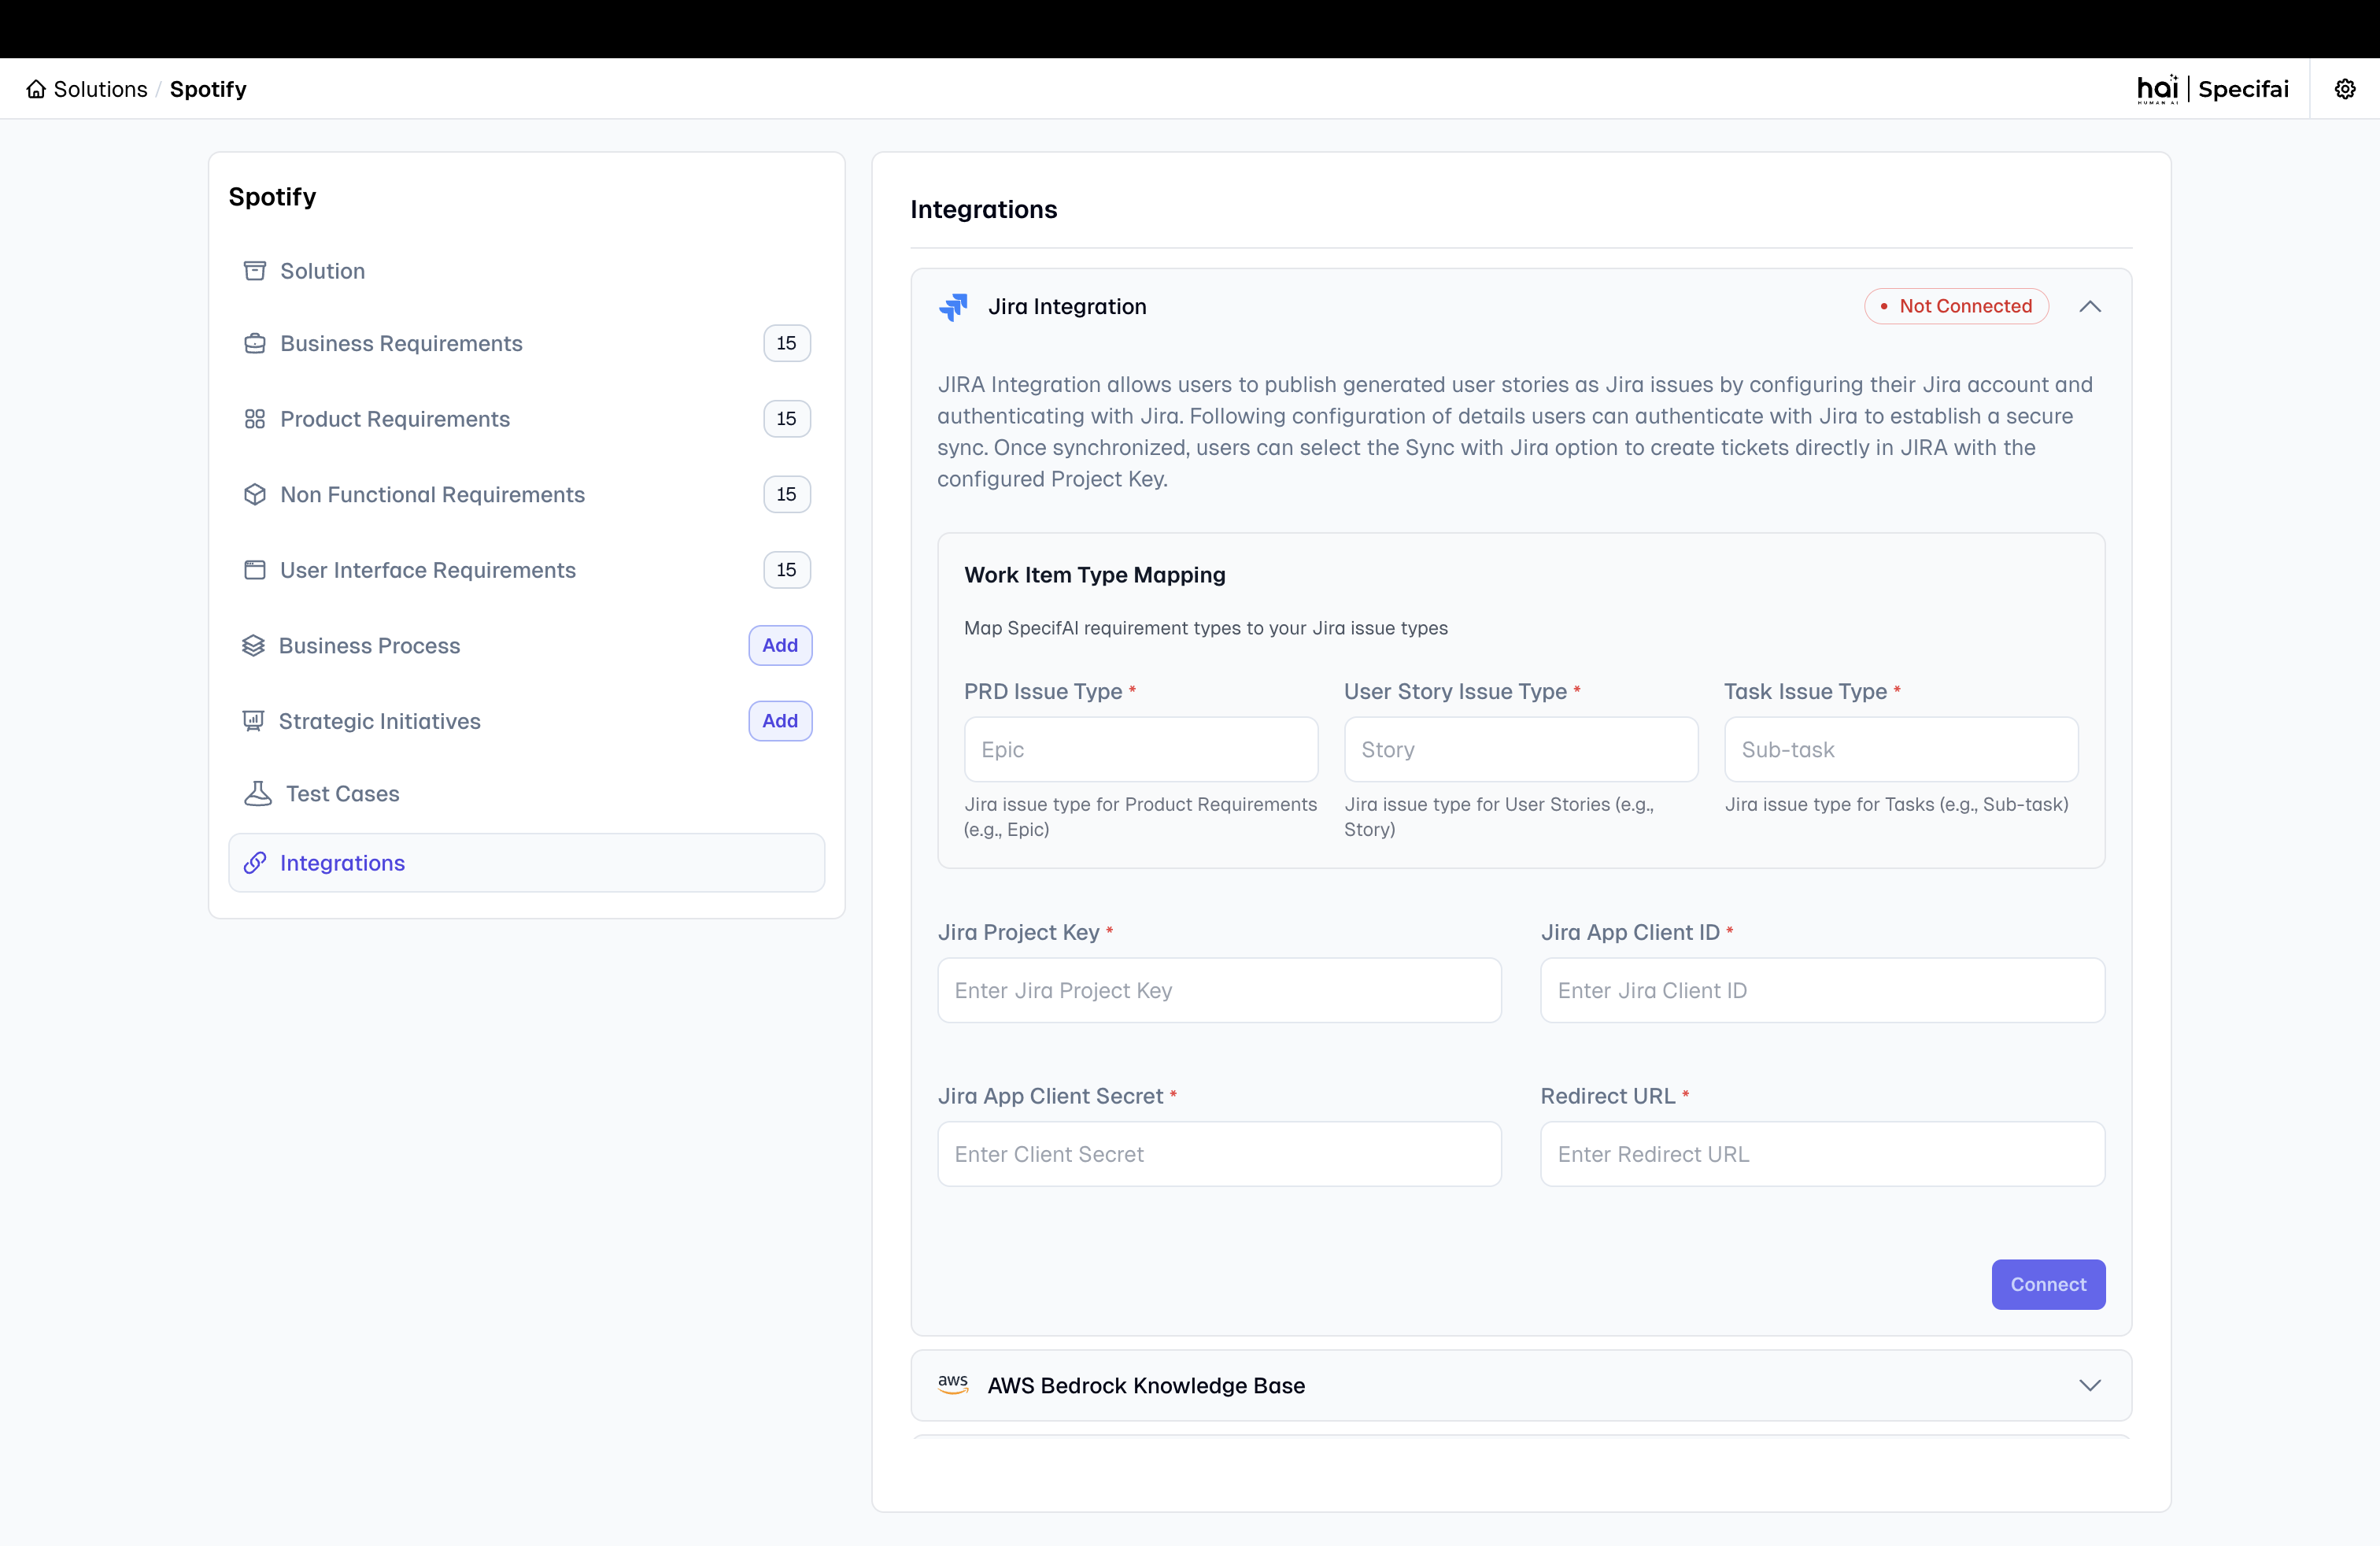This screenshot has height=1546, width=2380.
Task: Click the Non Functional Requirements count 15
Action: click(x=787, y=494)
